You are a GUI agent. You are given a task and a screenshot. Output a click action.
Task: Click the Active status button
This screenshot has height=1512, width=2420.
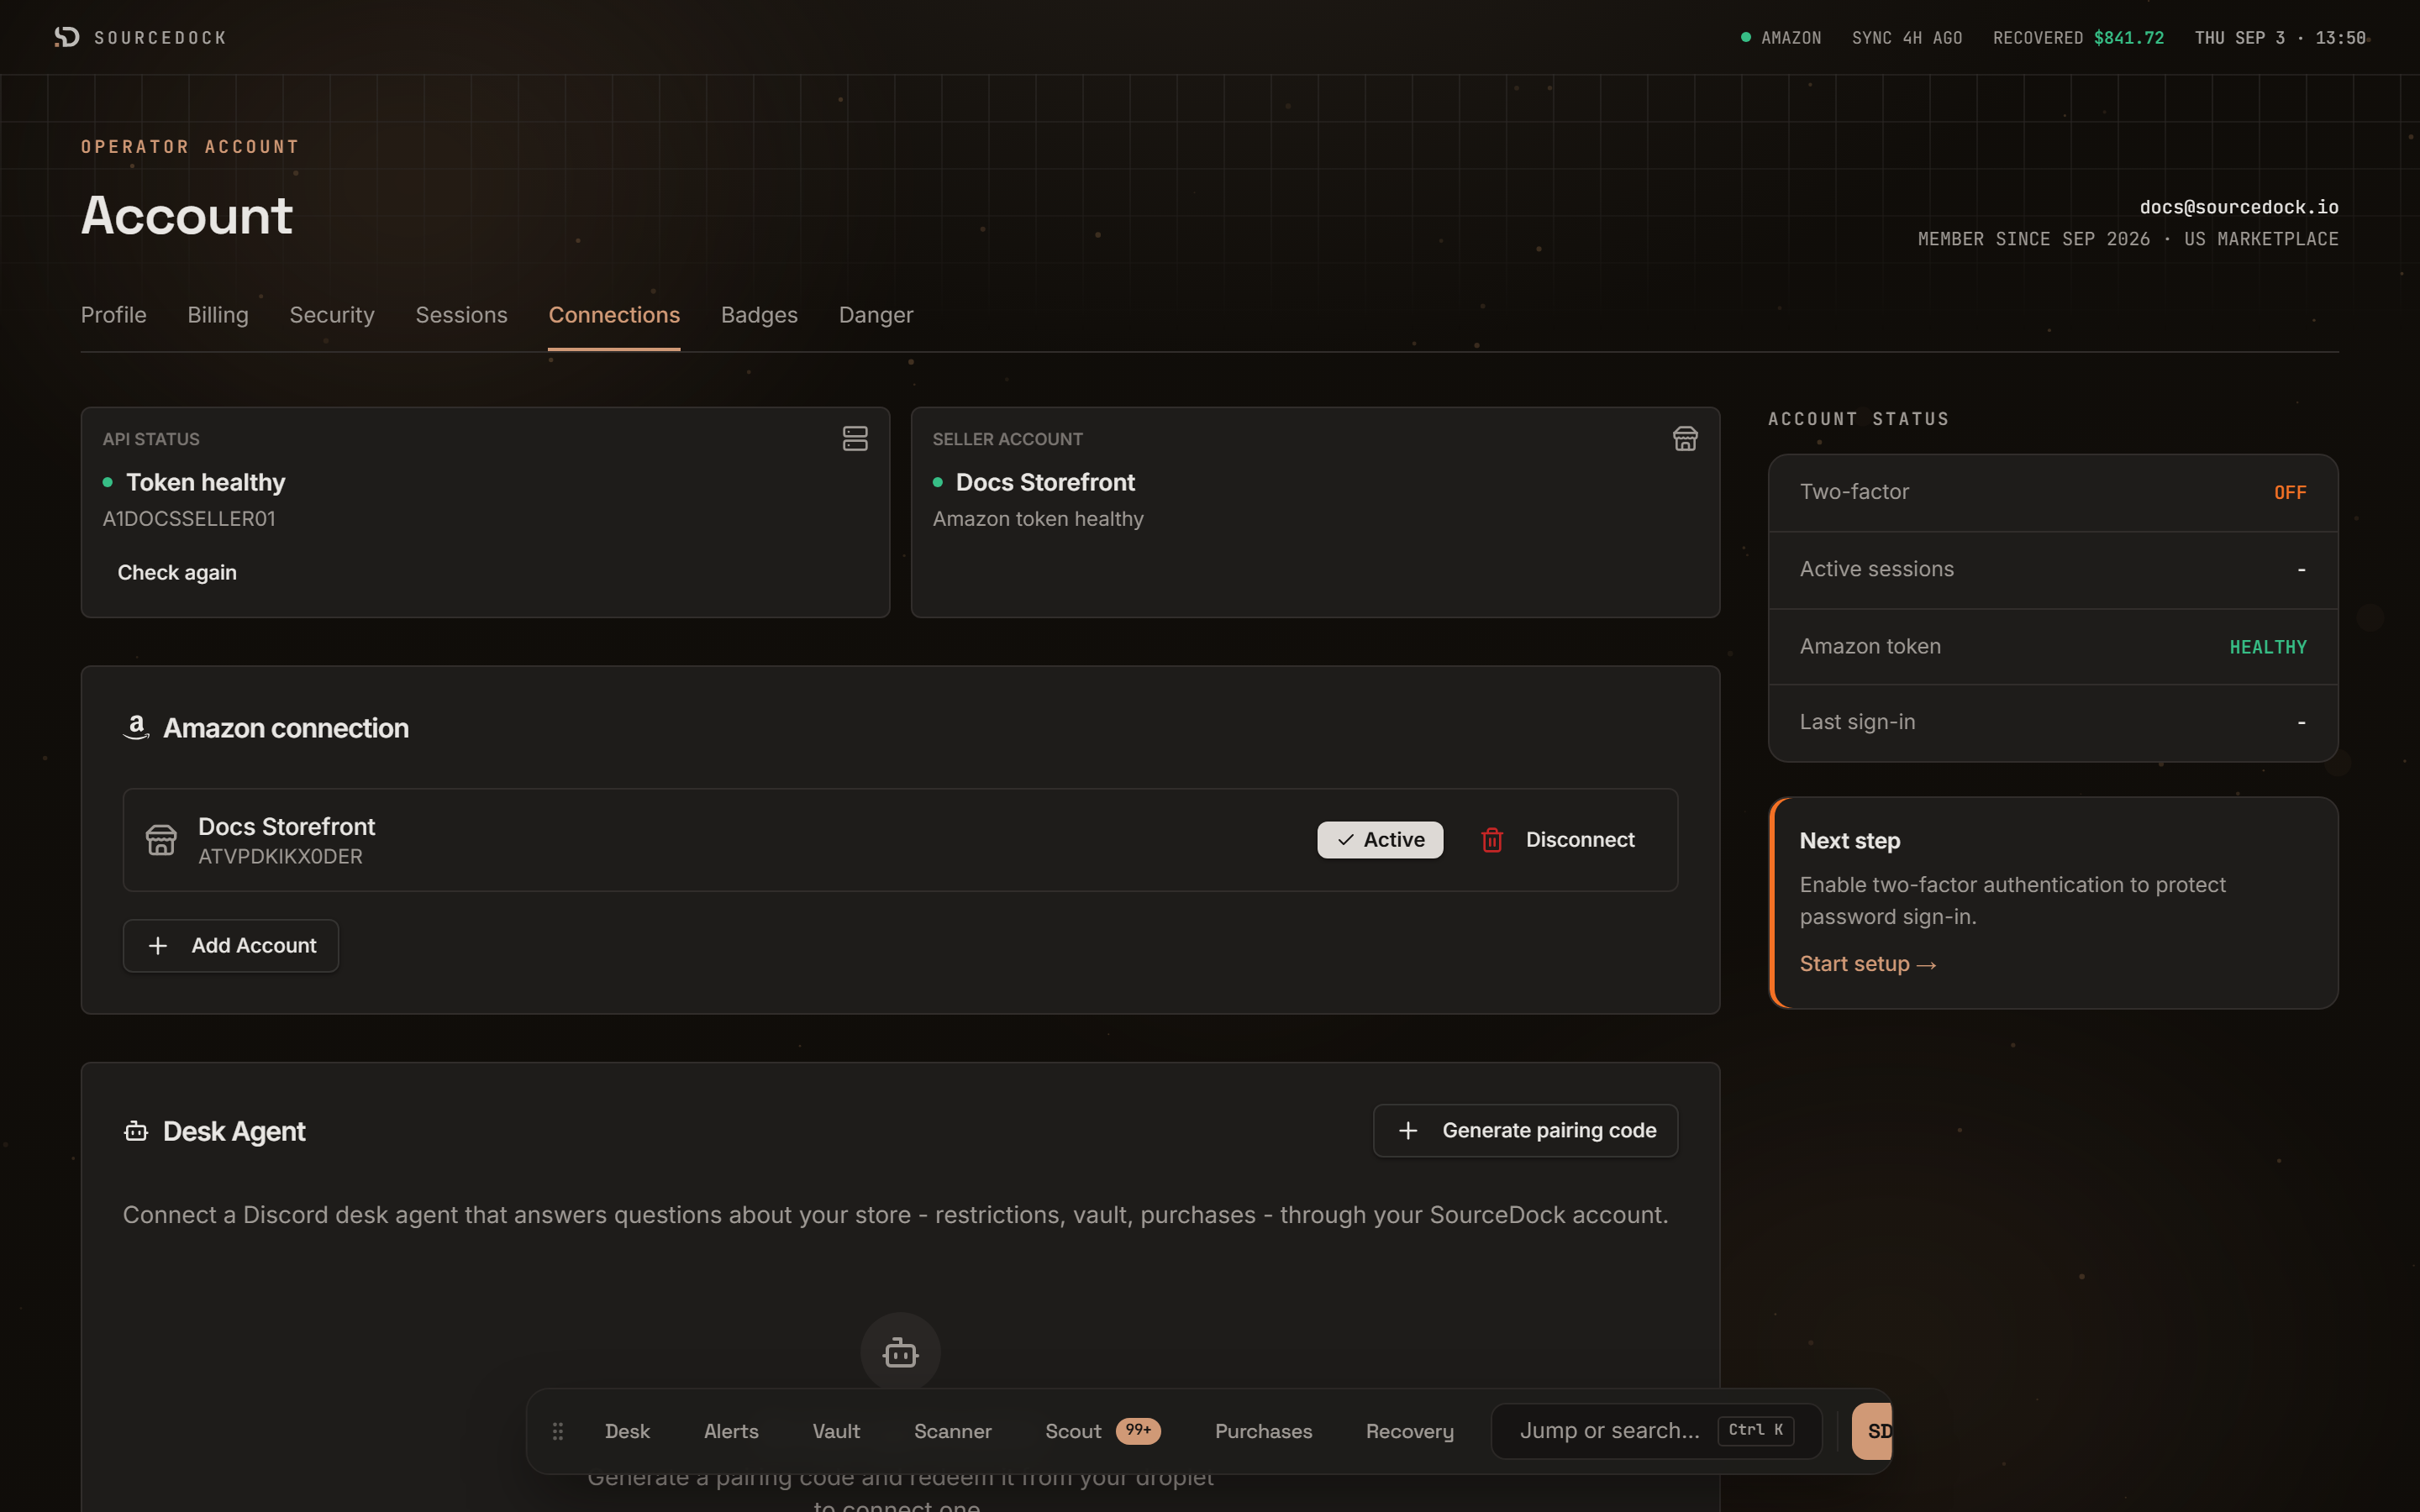pos(1380,840)
